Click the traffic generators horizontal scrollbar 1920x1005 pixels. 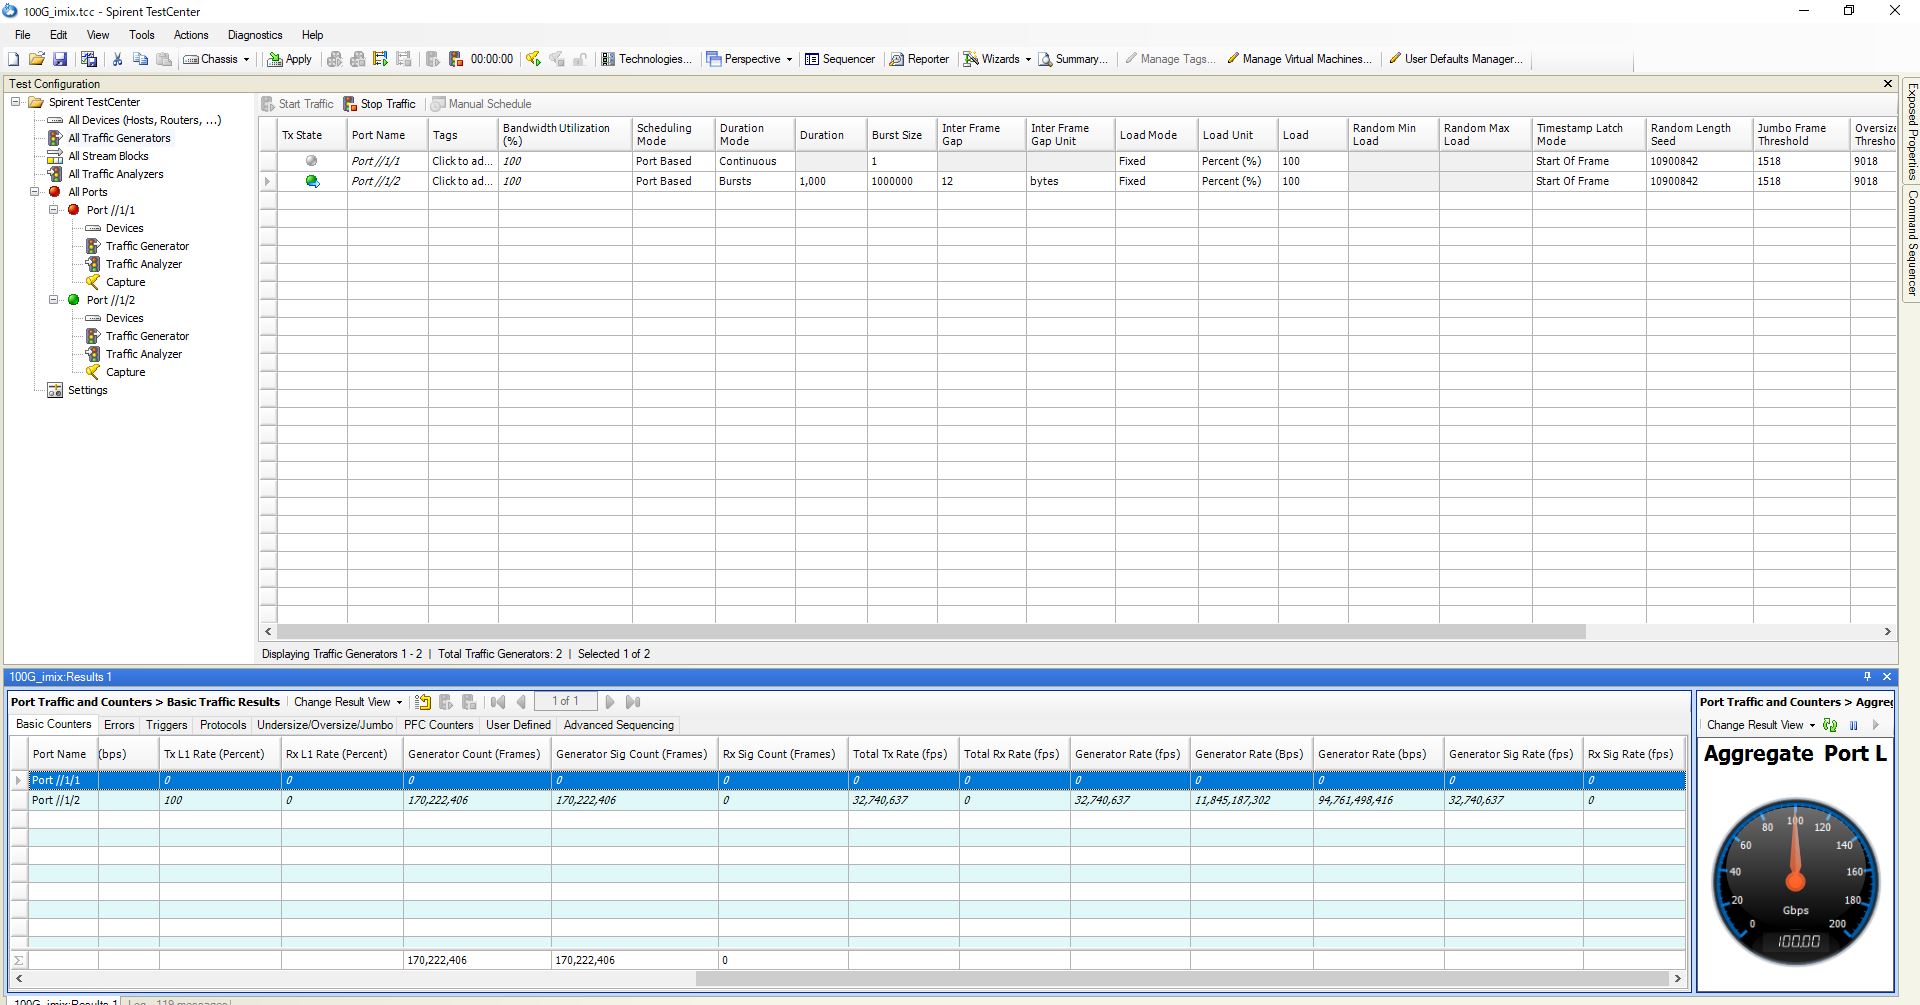[930, 632]
